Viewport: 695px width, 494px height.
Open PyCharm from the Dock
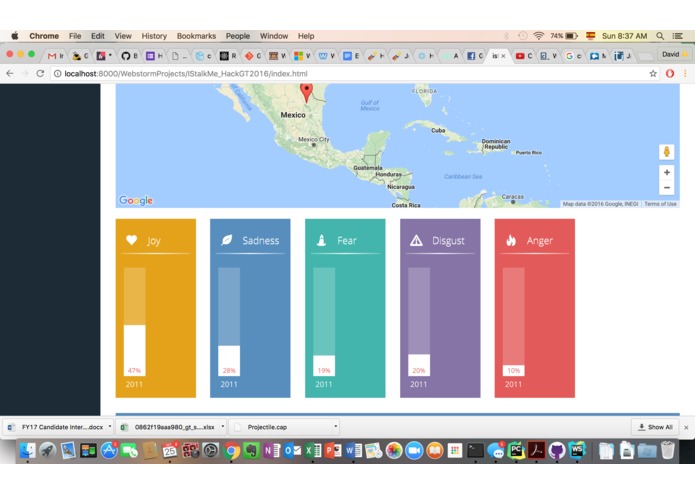516,451
